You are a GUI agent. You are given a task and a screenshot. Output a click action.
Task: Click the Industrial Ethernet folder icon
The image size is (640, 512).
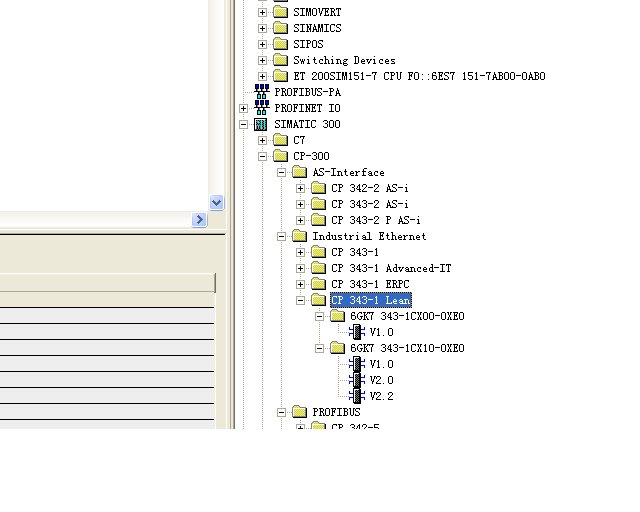pos(300,236)
